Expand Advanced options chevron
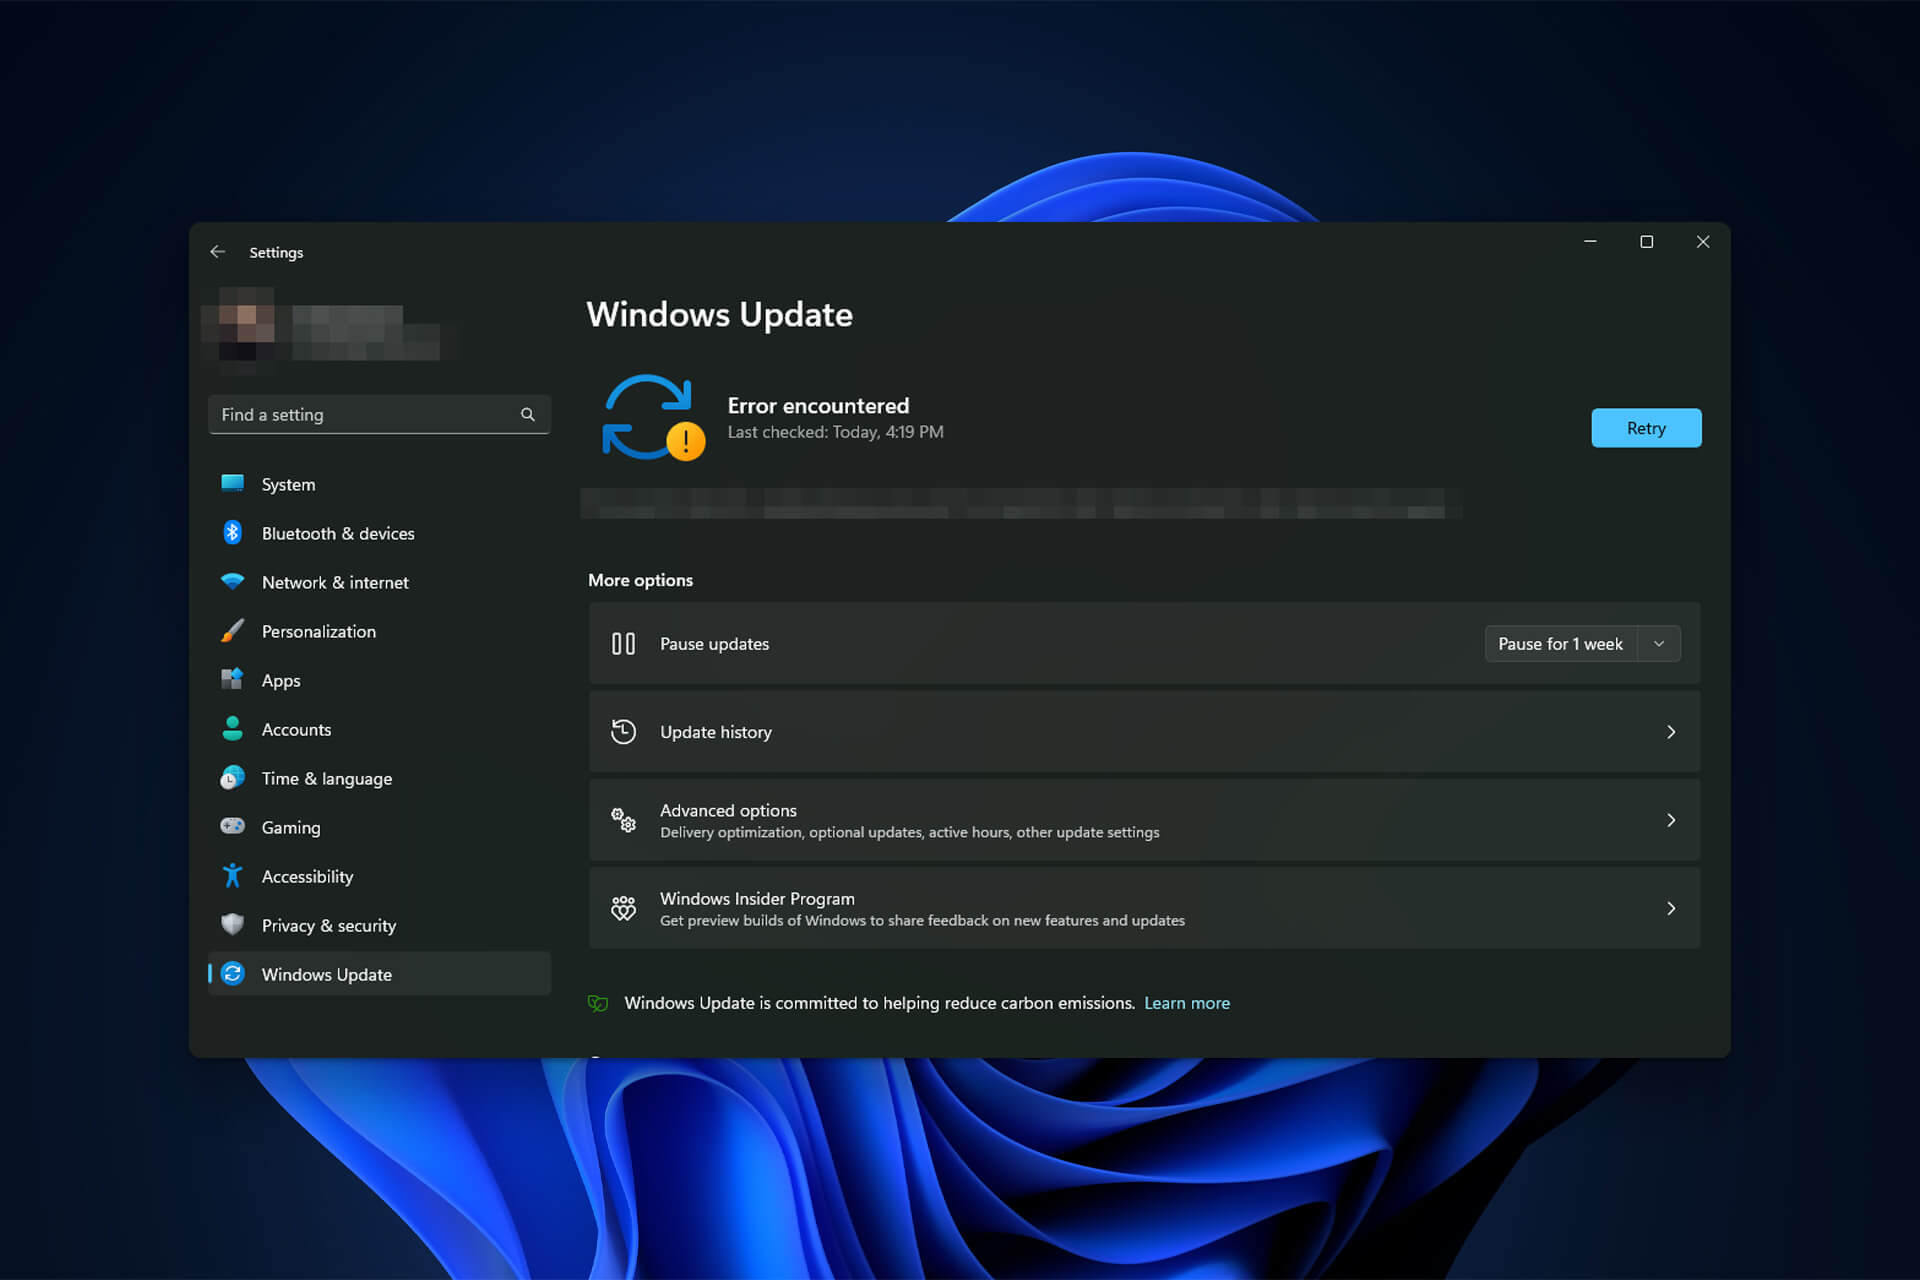 click(x=1671, y=820)
